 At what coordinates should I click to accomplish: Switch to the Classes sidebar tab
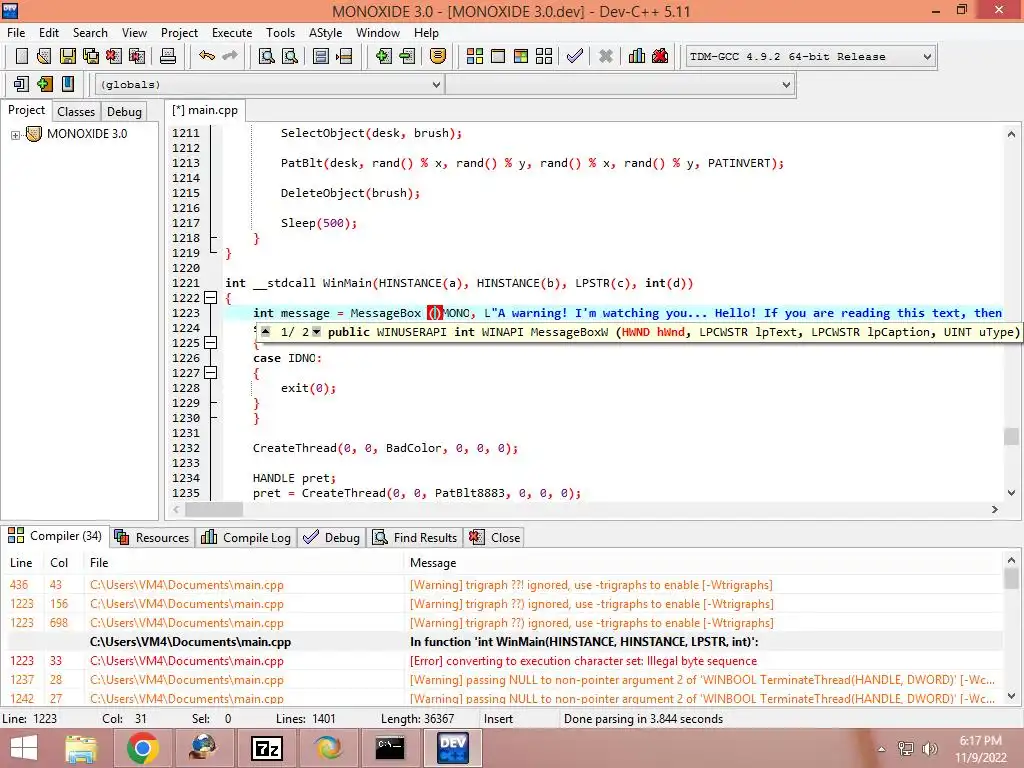pos(76,112)
